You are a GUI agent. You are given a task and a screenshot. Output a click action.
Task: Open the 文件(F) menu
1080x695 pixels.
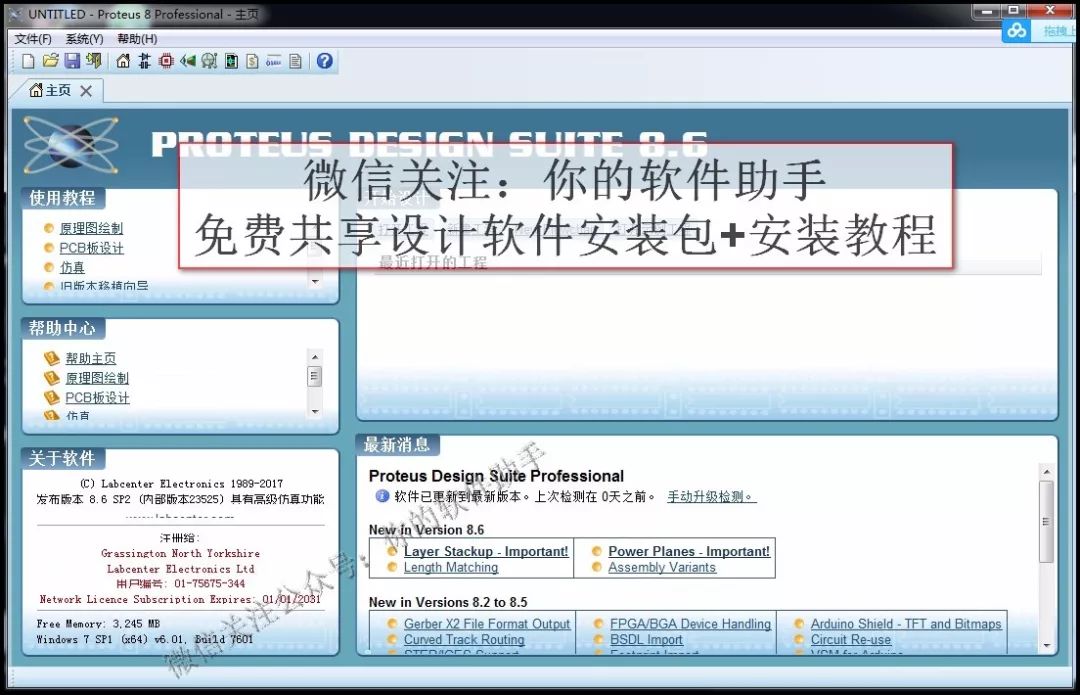(x=33, y=39)
